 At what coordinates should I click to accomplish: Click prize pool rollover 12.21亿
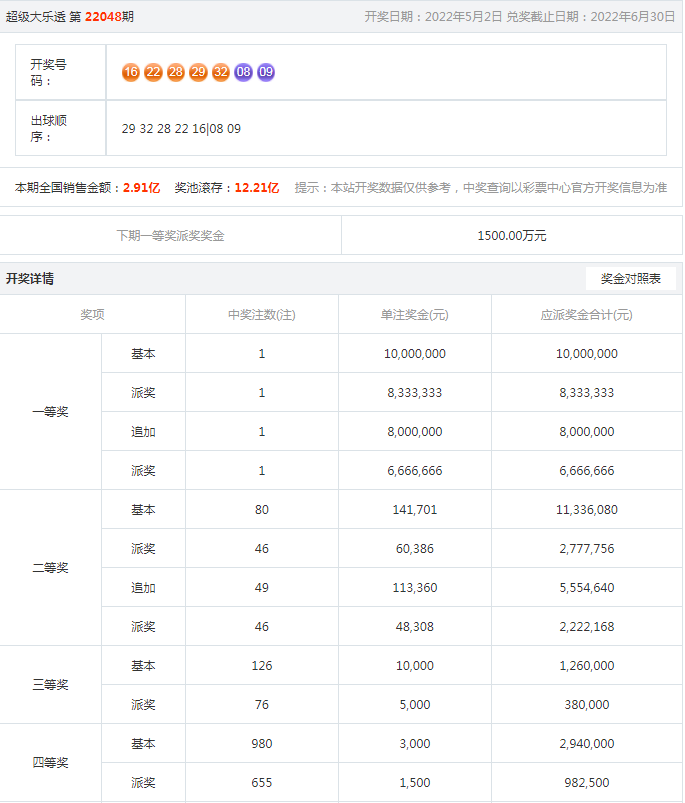(x=256, y=188)
